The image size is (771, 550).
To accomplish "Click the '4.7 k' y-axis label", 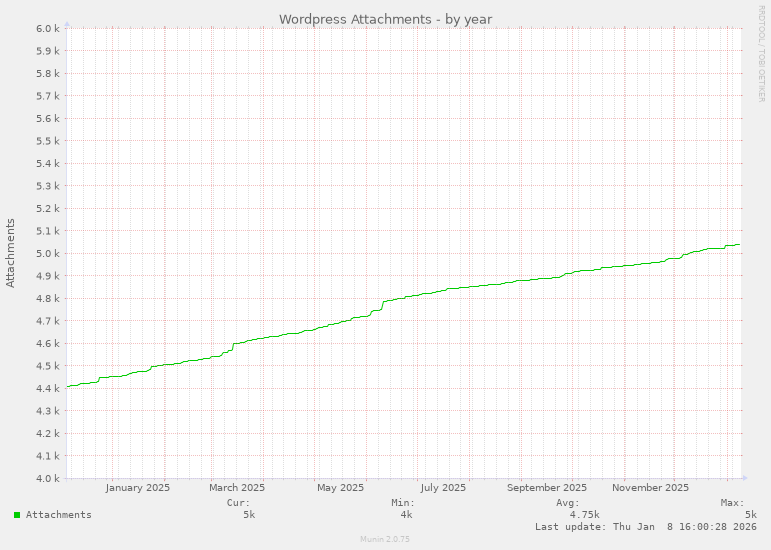I will tap(48, 321).
